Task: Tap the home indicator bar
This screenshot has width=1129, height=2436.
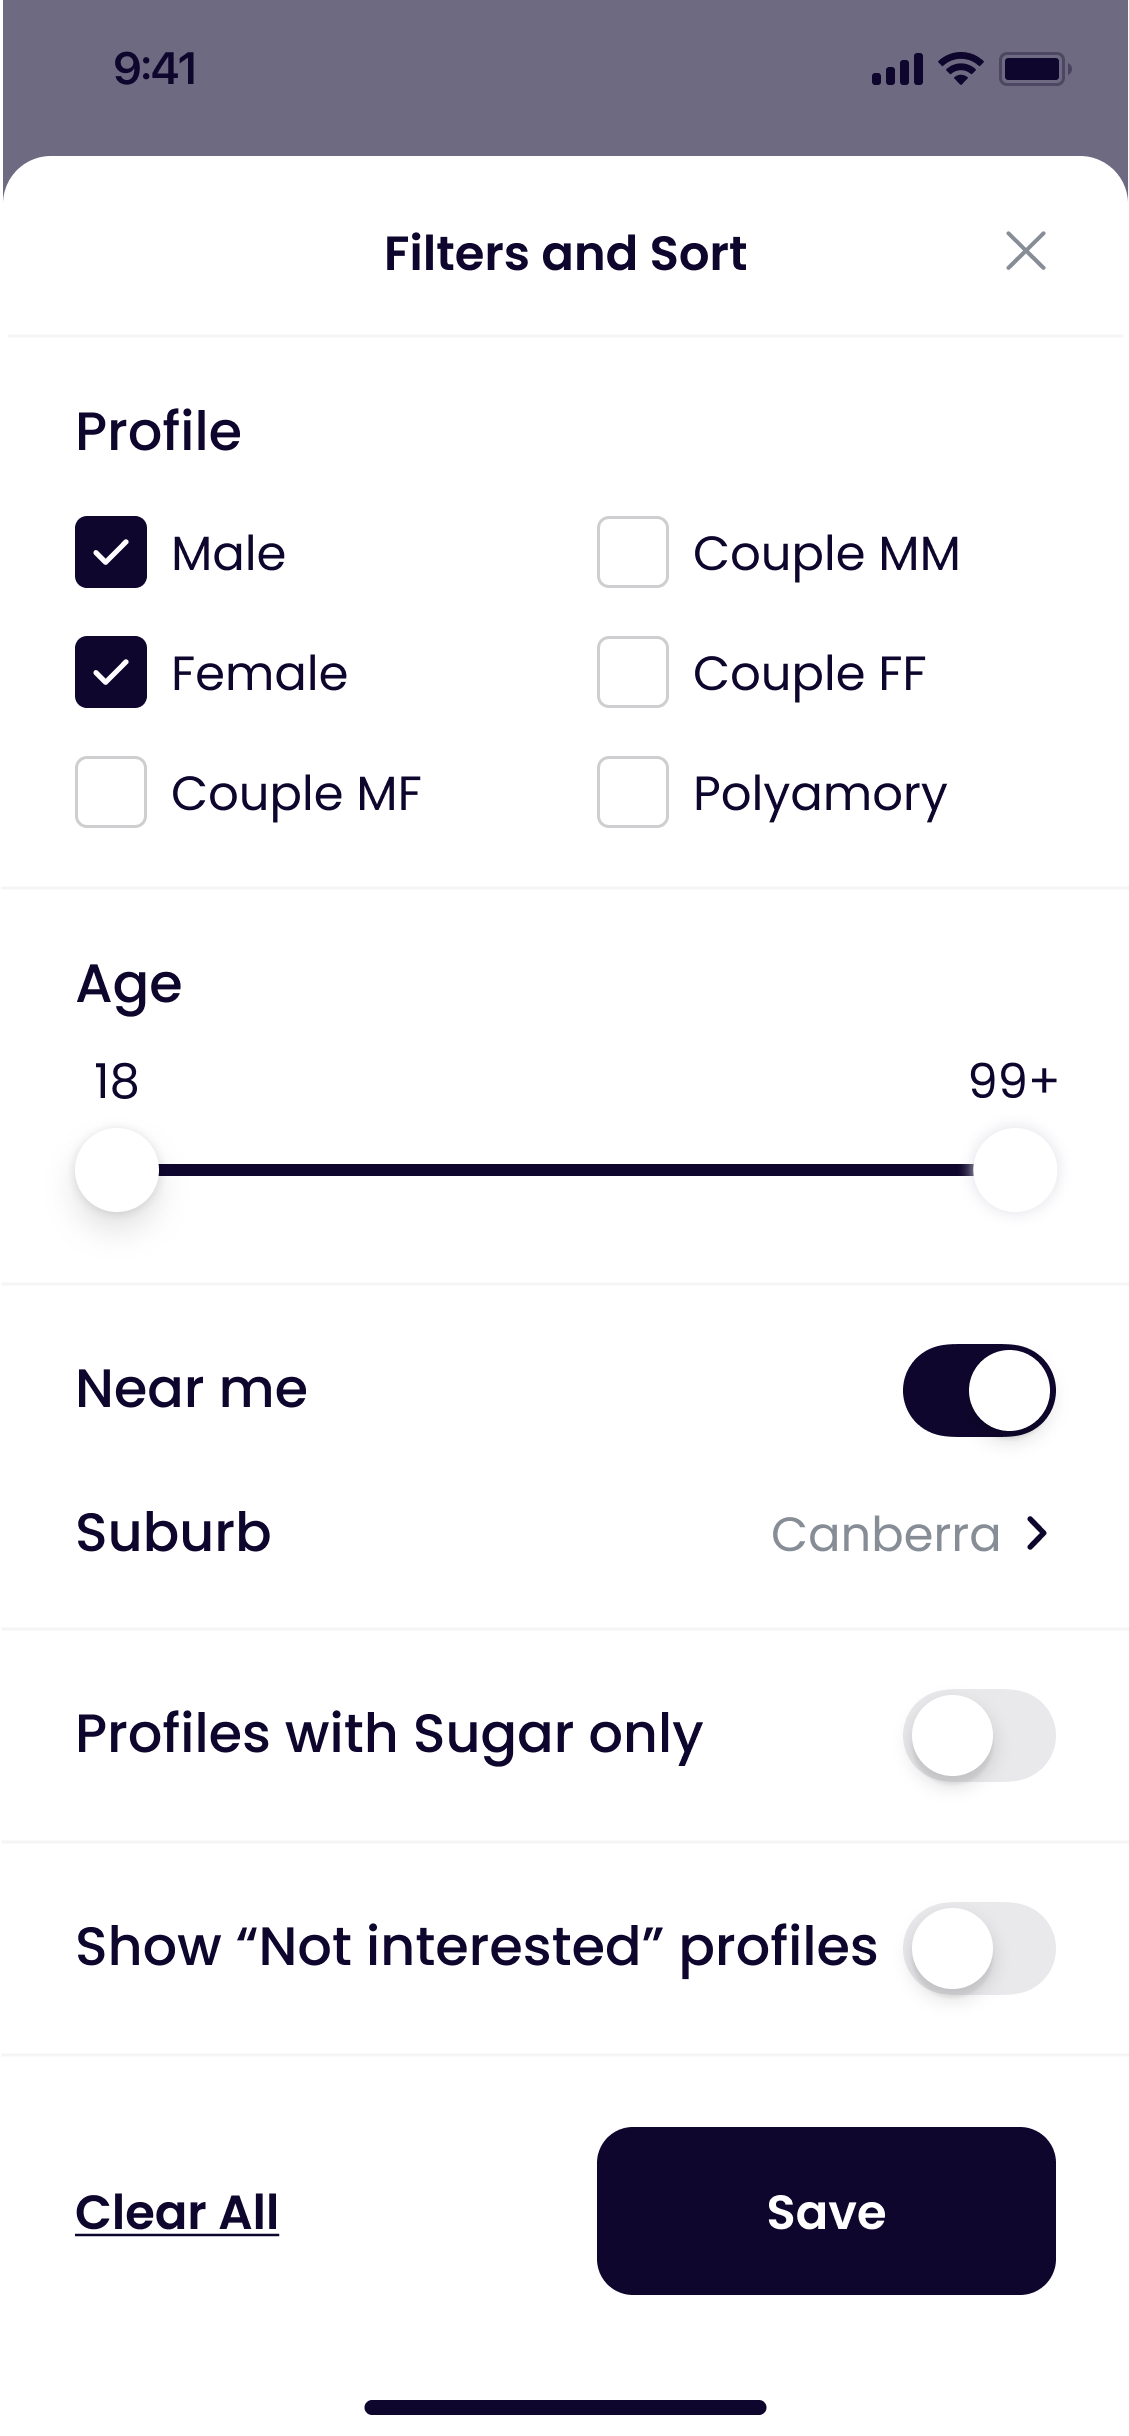Action: pyautogui.click(x=565, y=2407)
